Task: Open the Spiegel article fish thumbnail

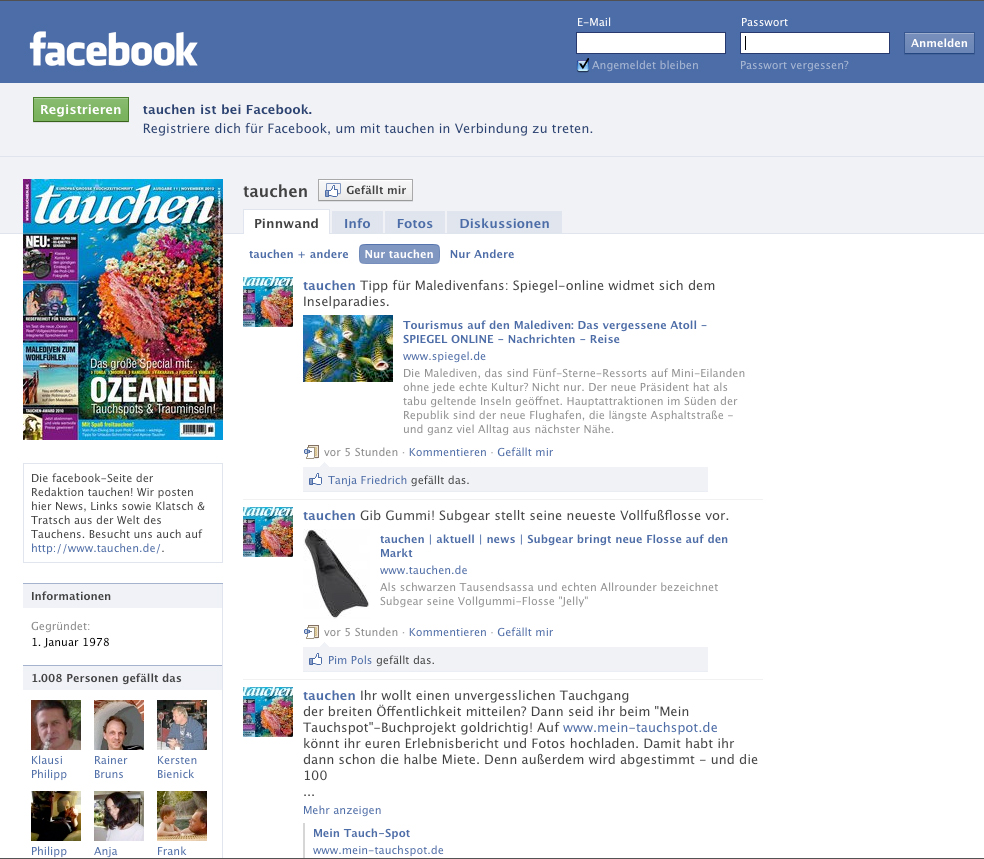Action: click(348, 349)
